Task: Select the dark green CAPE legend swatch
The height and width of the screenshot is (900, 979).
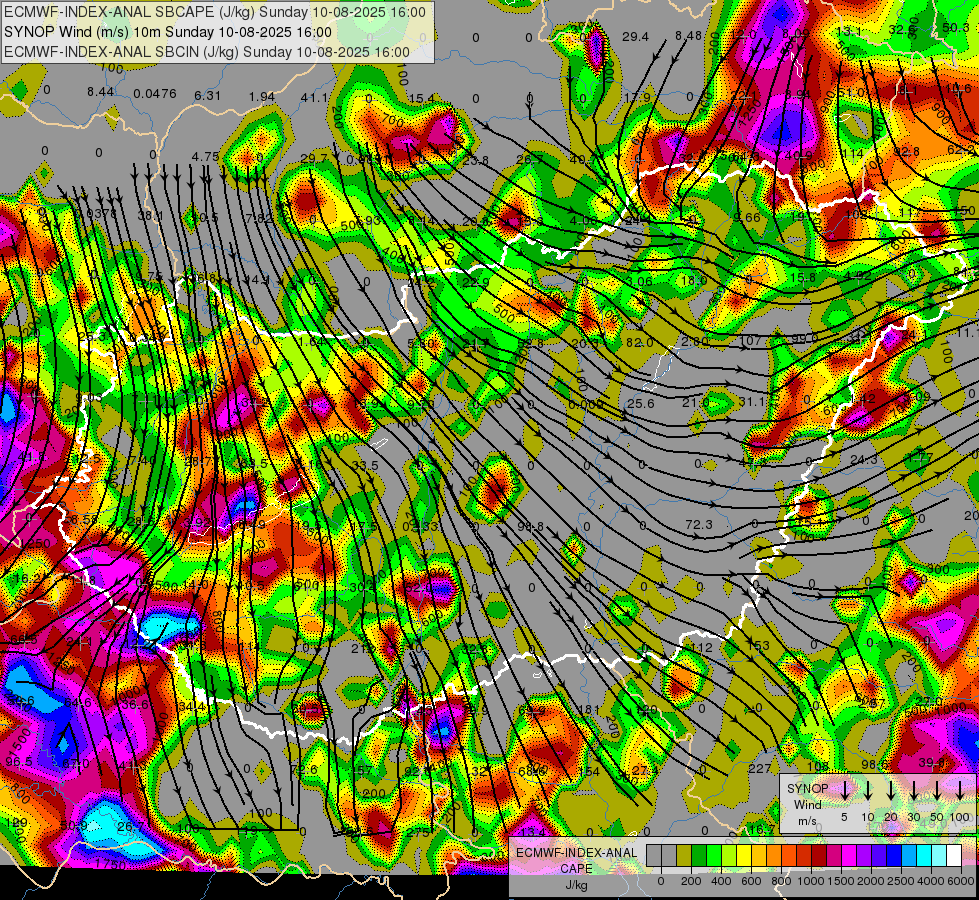Action: click(699, 855)
